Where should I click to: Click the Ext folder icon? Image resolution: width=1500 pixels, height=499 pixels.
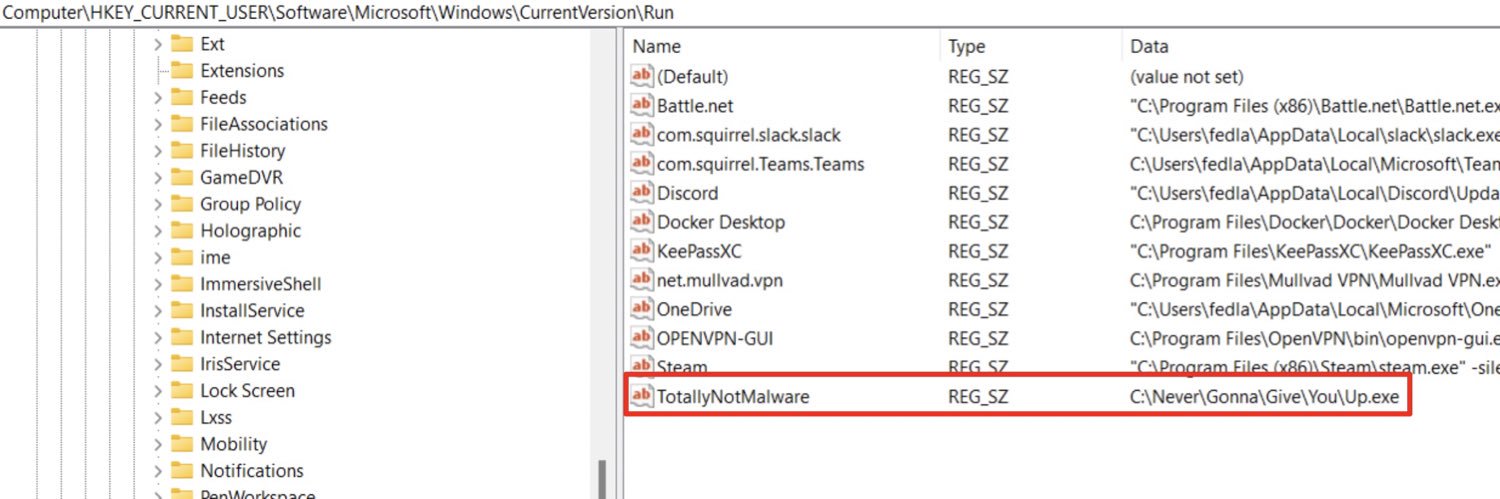pyautogui.click(x=181, y=44)
